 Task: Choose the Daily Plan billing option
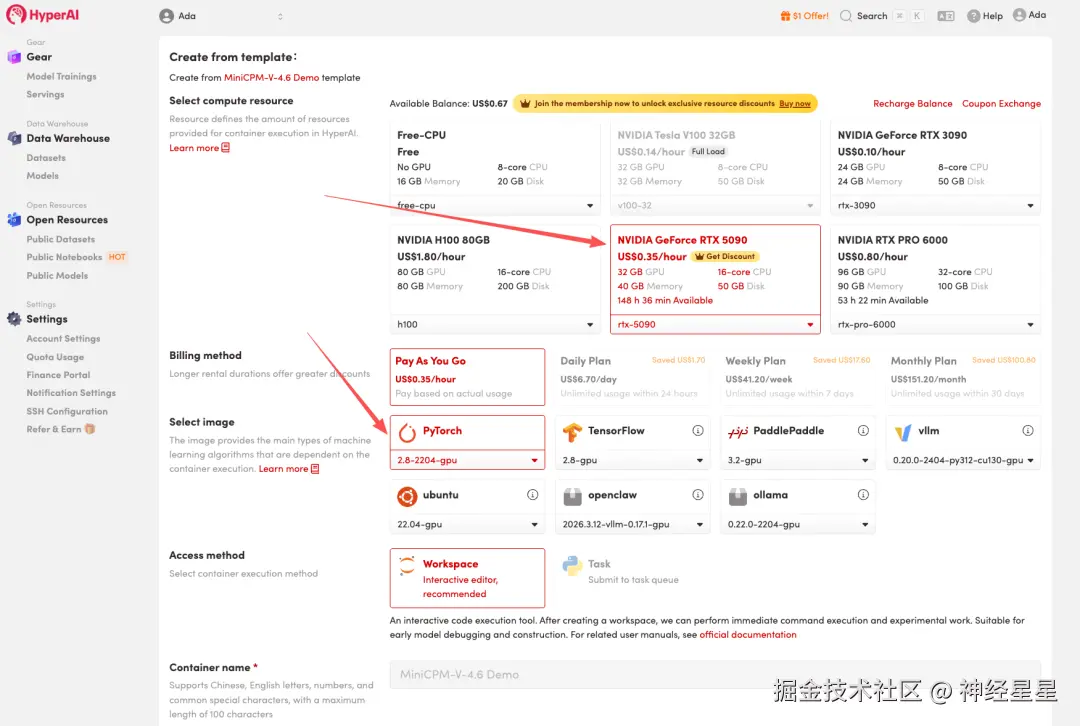tap(632, 377)
